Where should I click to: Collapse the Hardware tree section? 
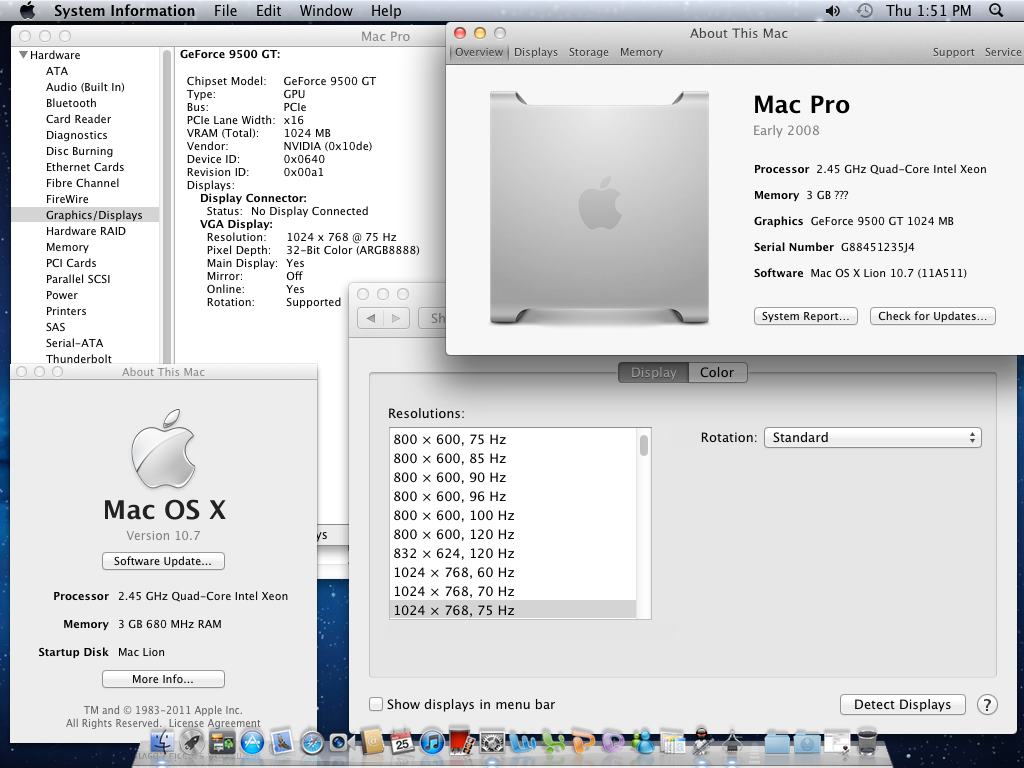pyautogui.click(x=24, y=55)
